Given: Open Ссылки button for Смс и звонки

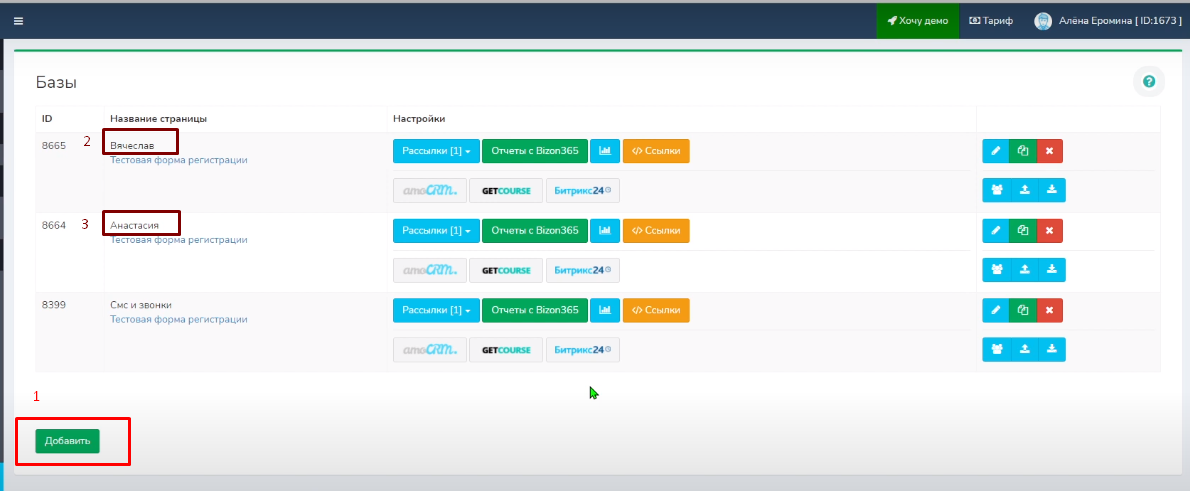Looking at the screenshot, I should pos(656,311).
